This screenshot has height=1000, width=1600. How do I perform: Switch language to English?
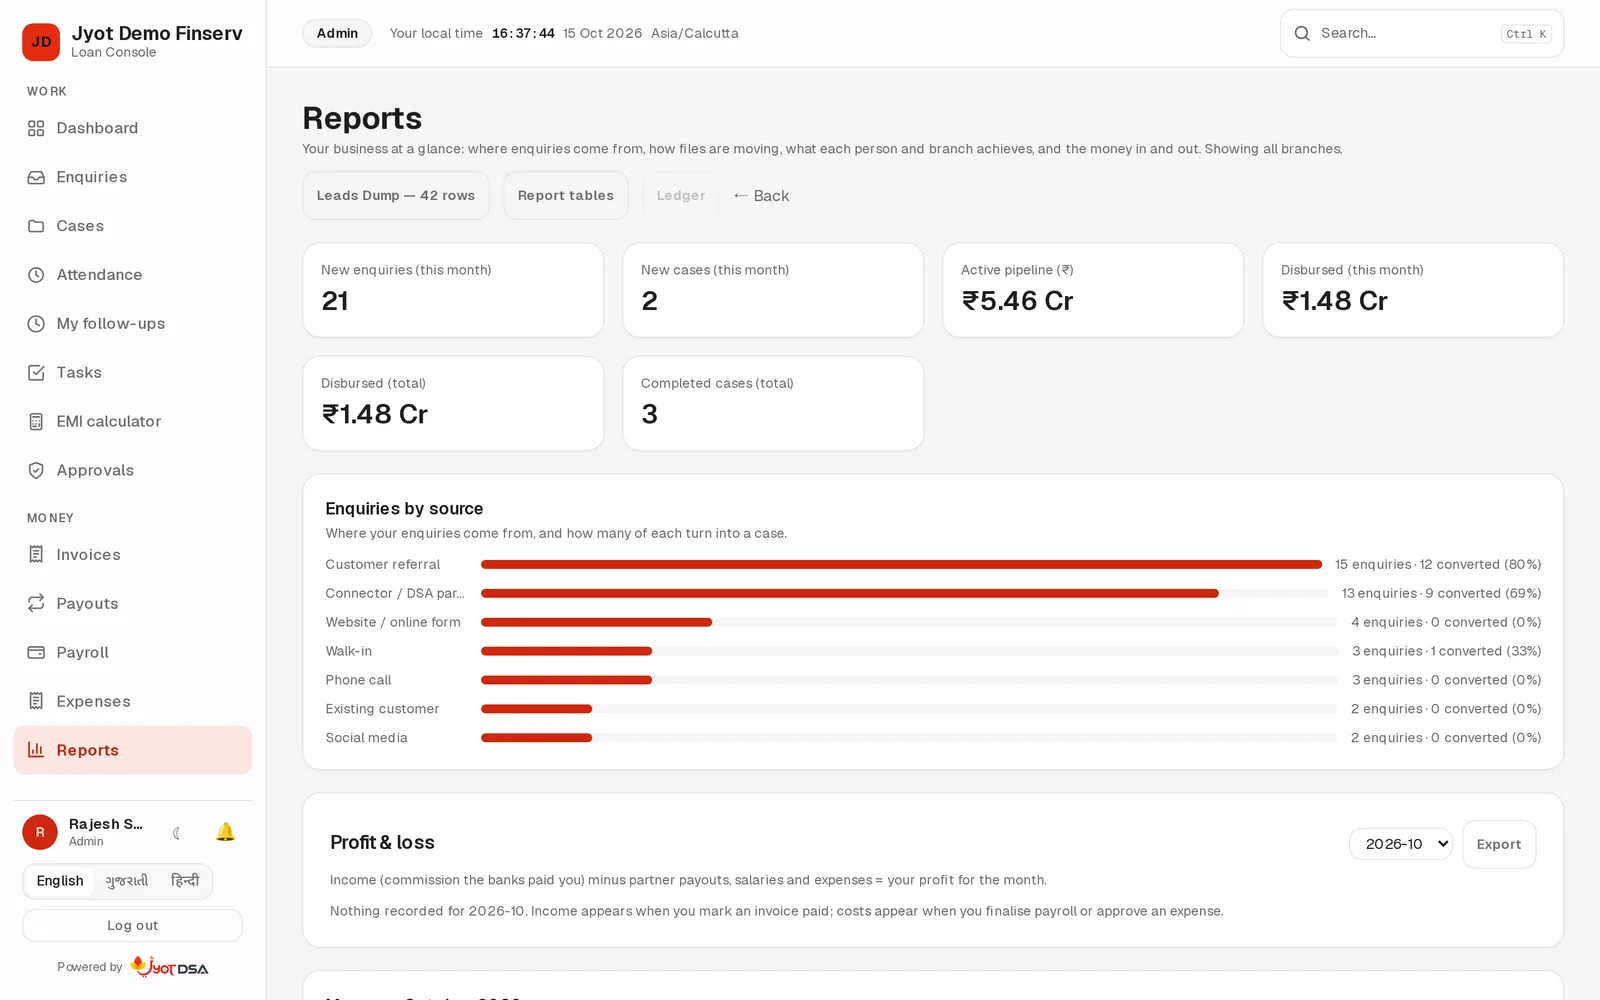60,881
